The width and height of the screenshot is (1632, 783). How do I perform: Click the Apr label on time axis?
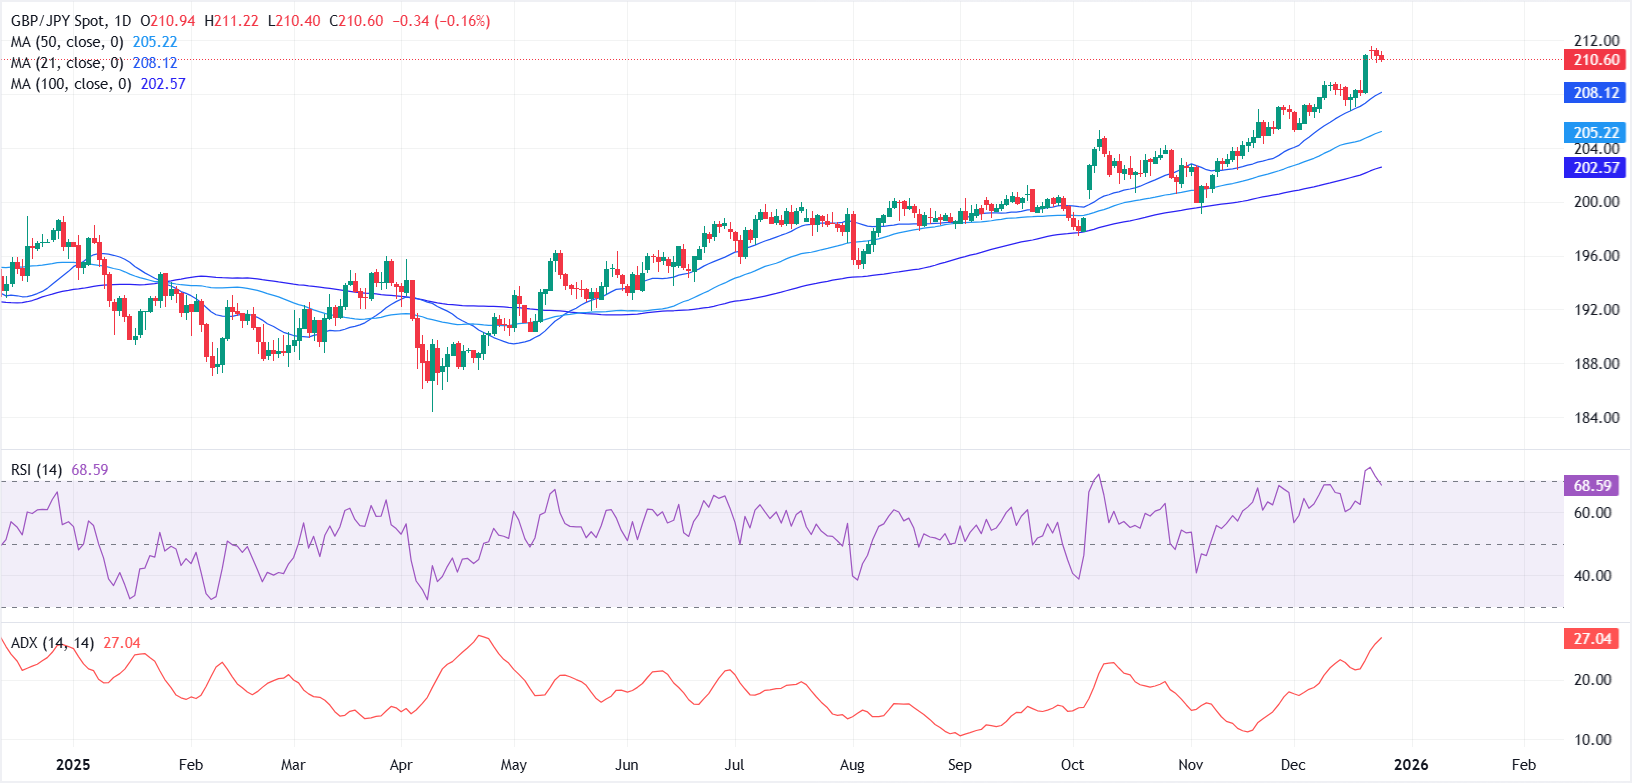(401, 765)
